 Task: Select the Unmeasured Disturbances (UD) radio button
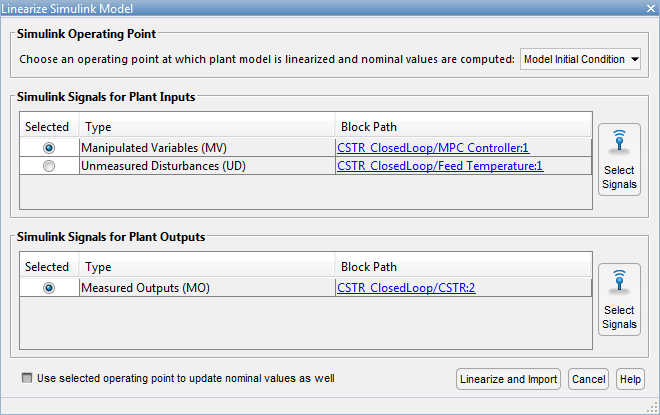click(x=49, y=166)
